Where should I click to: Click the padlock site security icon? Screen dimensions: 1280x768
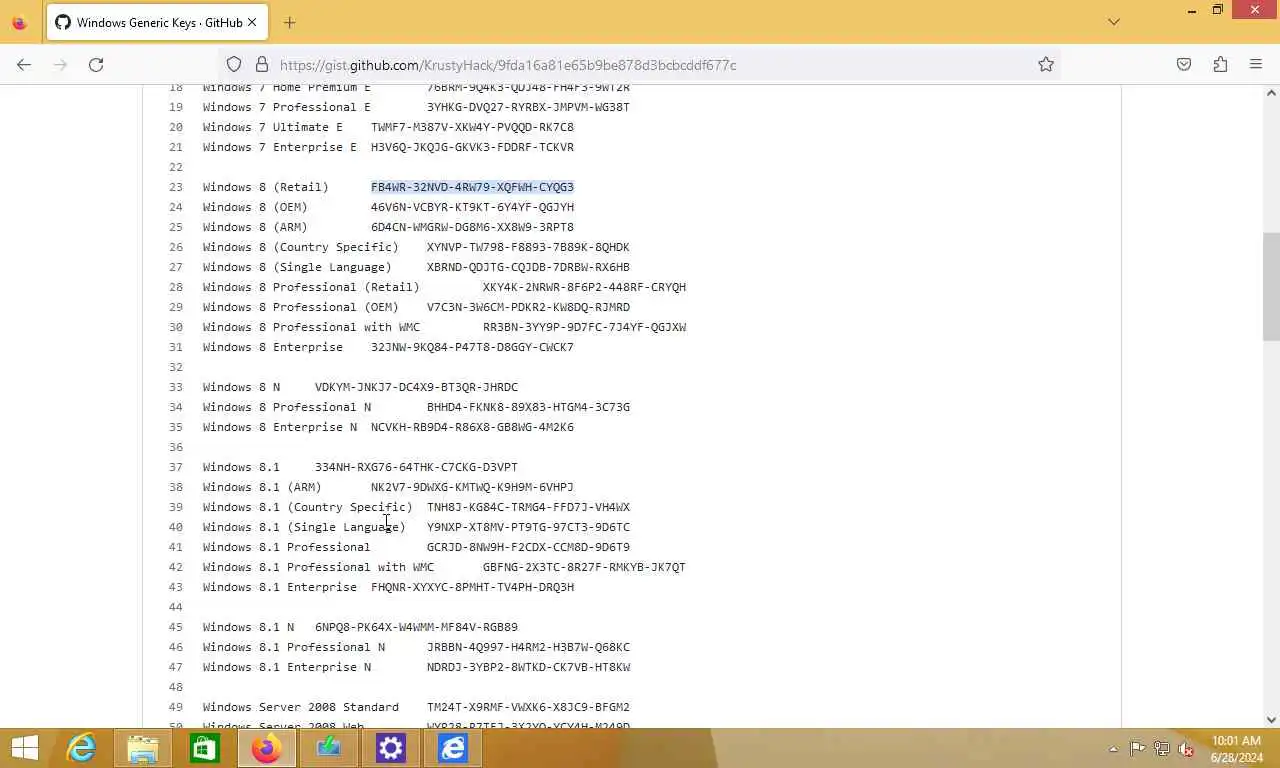coord(262,64)
